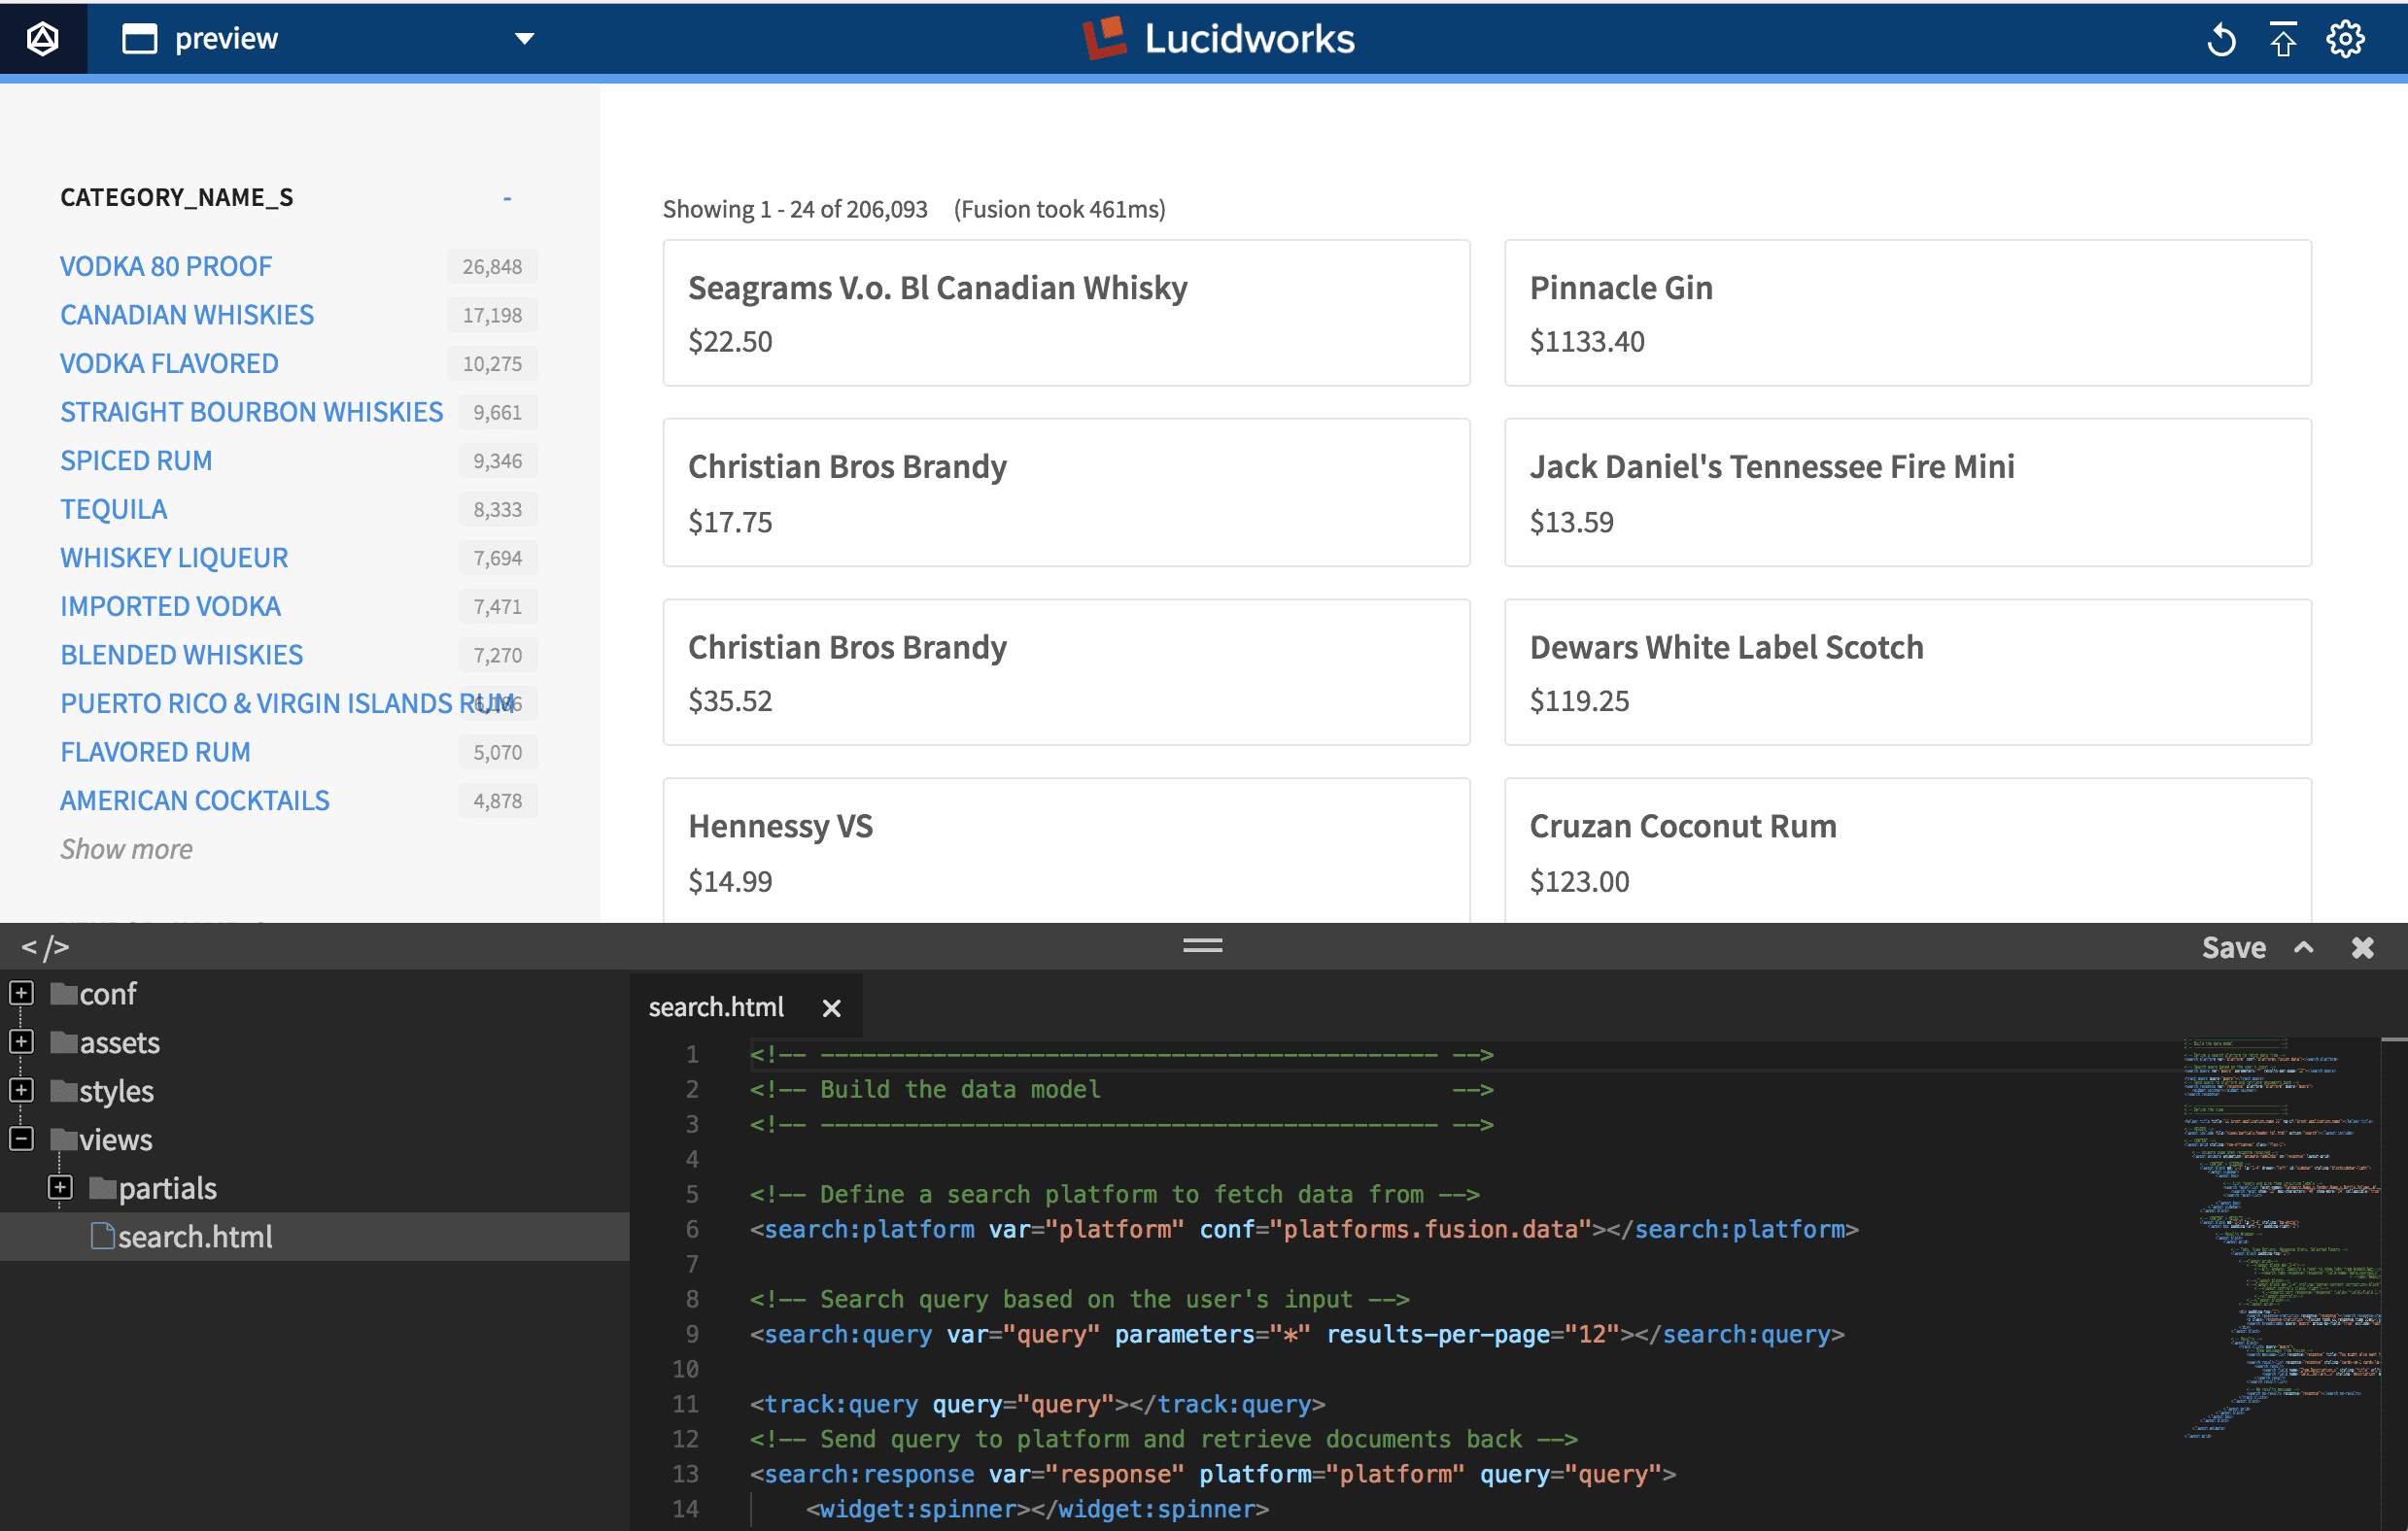The width and height of the screenshot is (2408, 1531).
Task: Expand the conf folder
Action: click(x=21, y=993)
